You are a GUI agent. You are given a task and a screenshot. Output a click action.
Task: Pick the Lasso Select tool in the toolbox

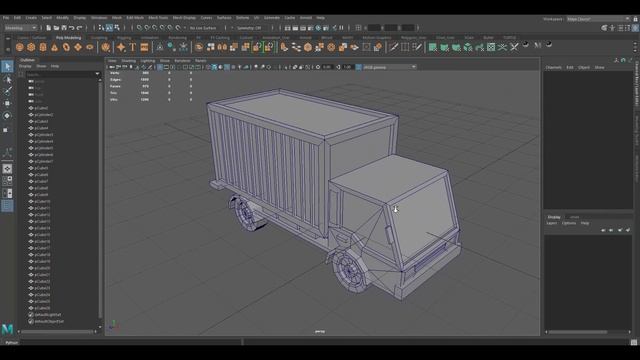click(7, 80)
